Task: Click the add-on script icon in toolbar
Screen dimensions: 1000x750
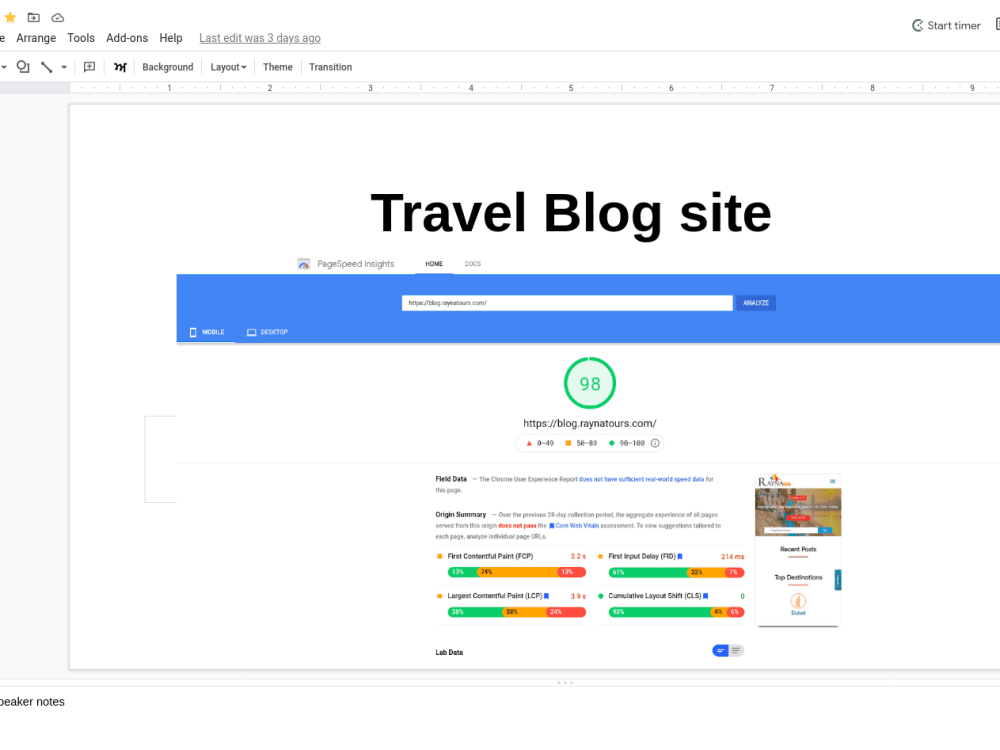Action: pos(120,67)
